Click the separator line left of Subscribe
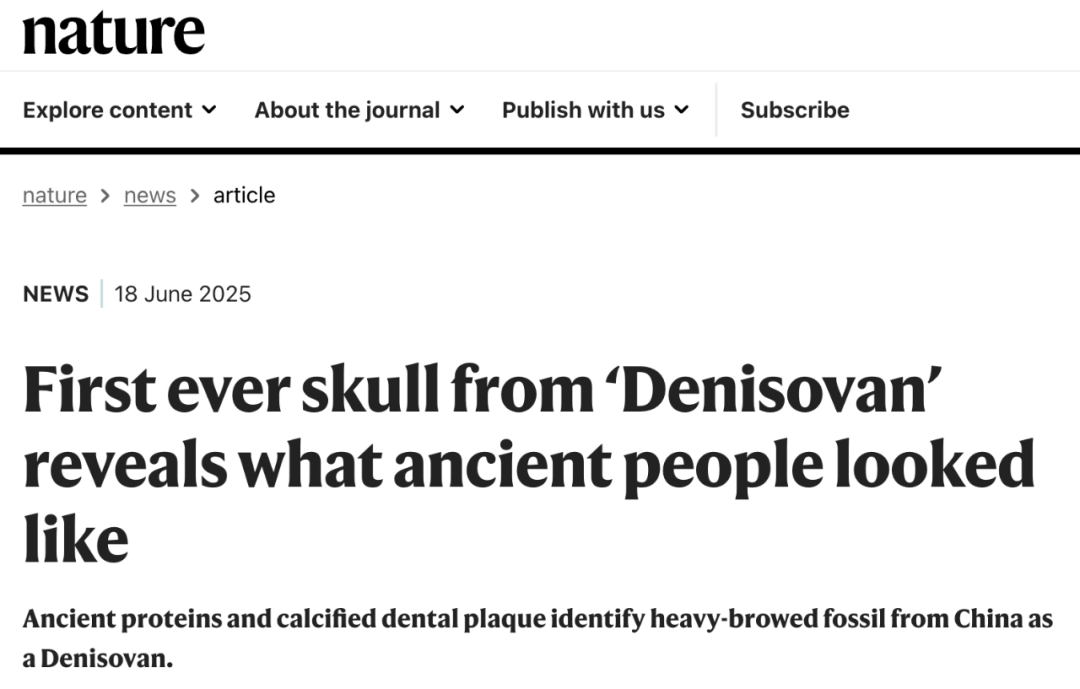The image size is (1080, 689). coord(716,110)
